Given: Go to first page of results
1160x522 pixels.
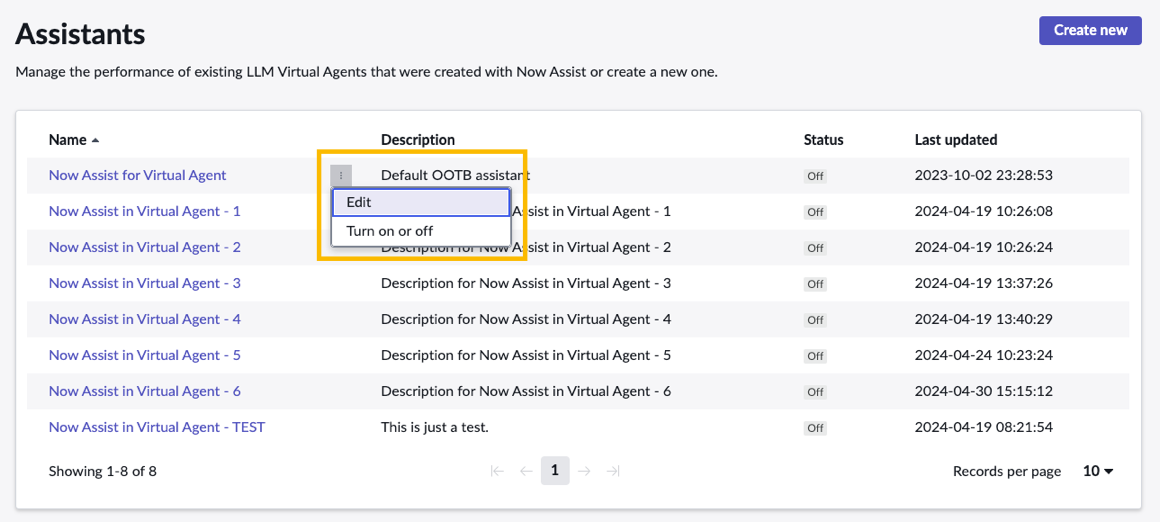Looking at the screenshot, I should (497, 471).
